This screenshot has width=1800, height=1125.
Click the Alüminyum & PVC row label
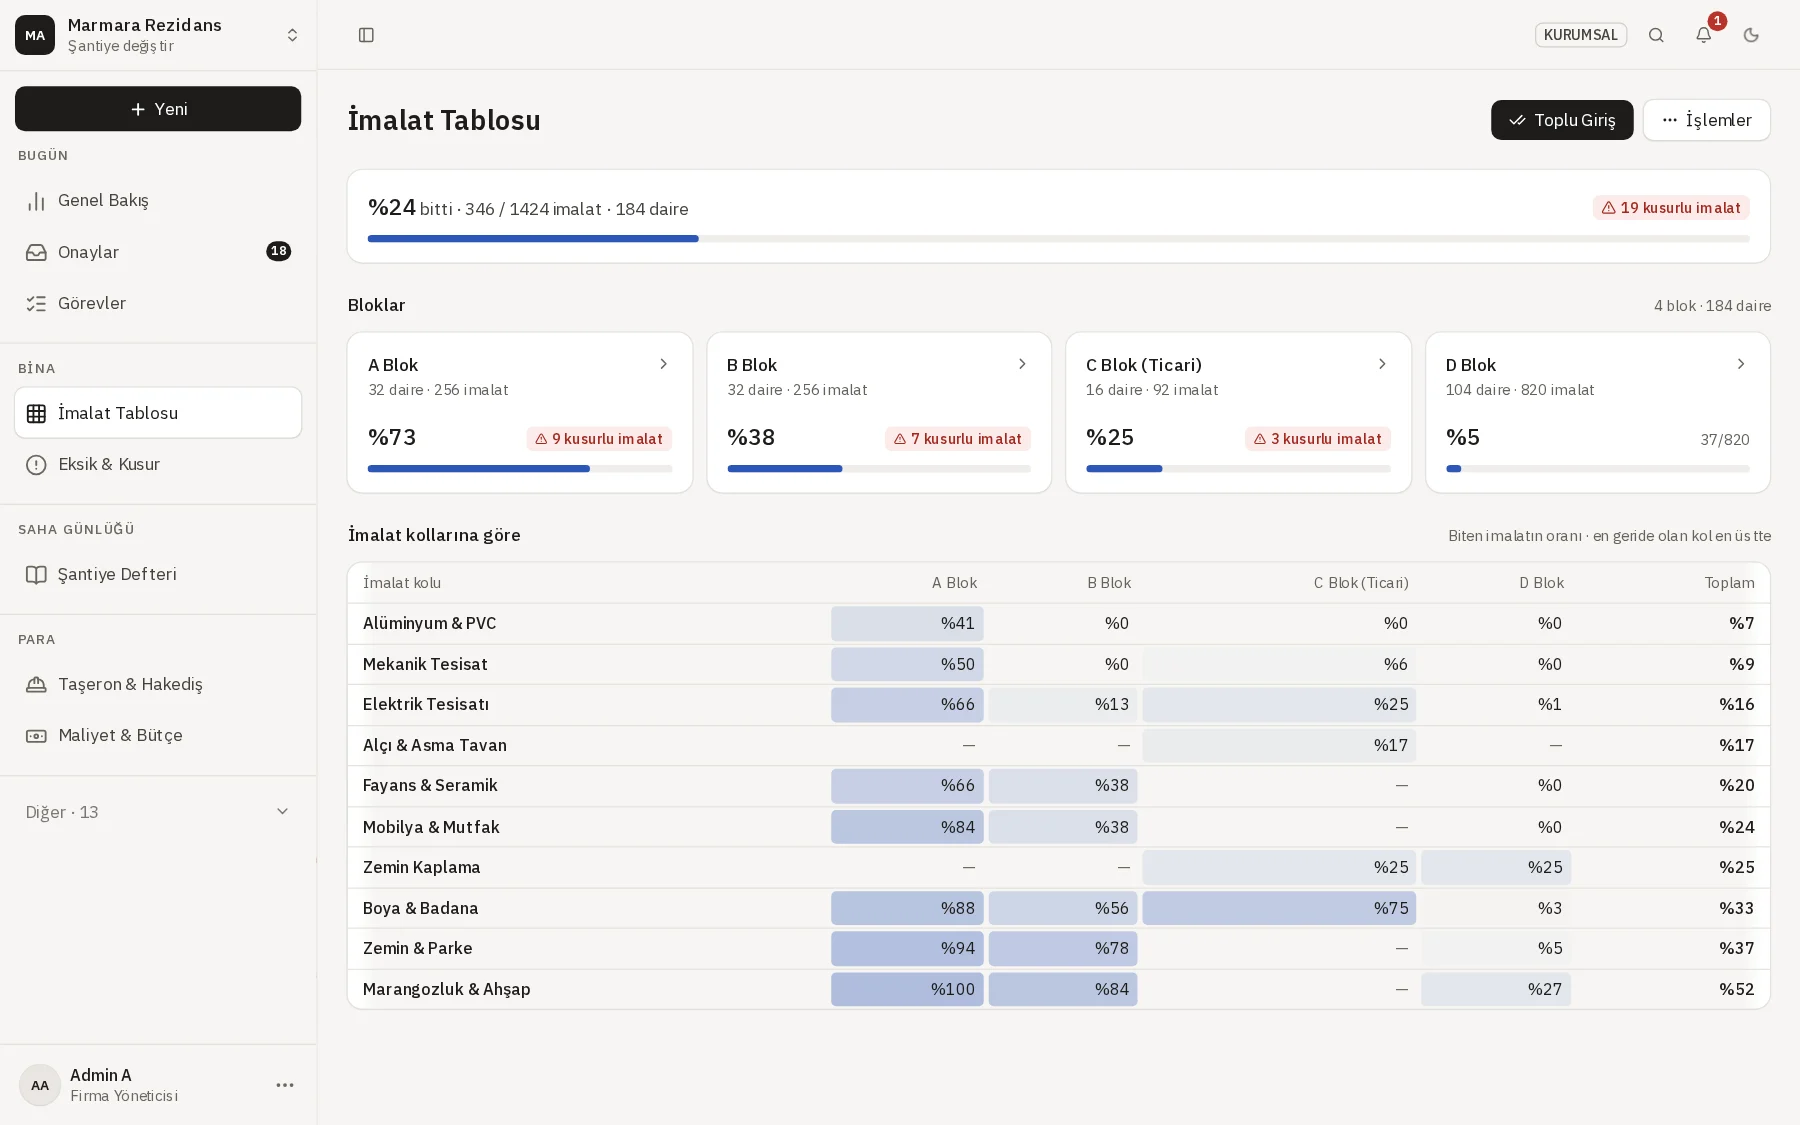point(430,623)
